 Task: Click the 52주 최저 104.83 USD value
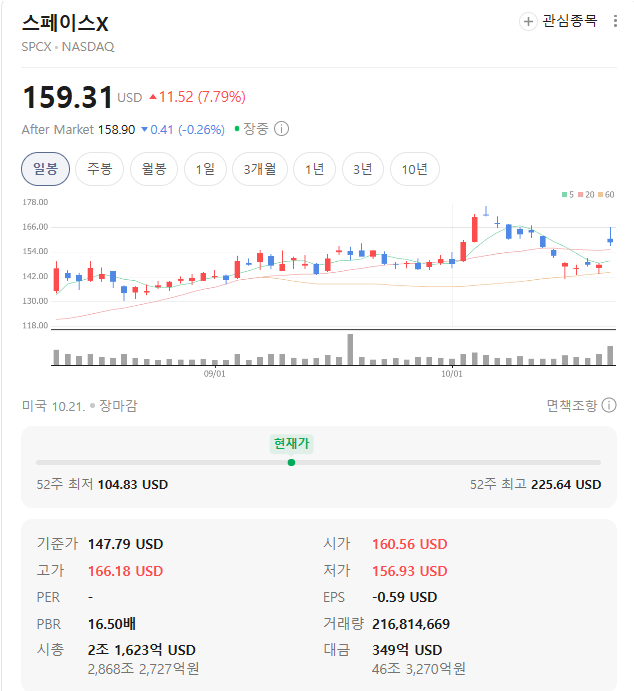click(x=133, y=485)
